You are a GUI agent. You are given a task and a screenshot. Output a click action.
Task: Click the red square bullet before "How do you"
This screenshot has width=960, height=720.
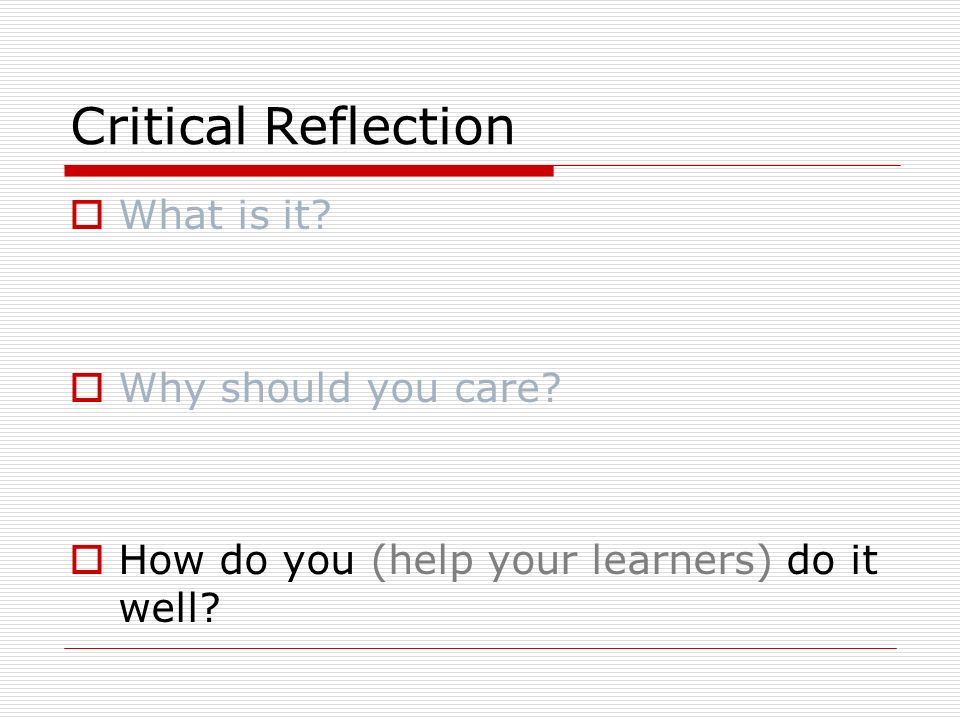(87, 560)
